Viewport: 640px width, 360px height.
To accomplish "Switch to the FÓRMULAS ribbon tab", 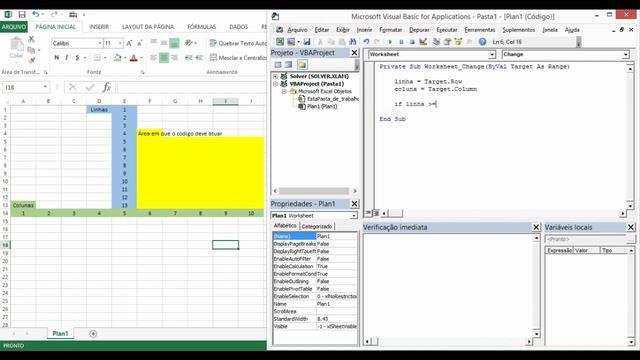I will click(x=202, y=27).
